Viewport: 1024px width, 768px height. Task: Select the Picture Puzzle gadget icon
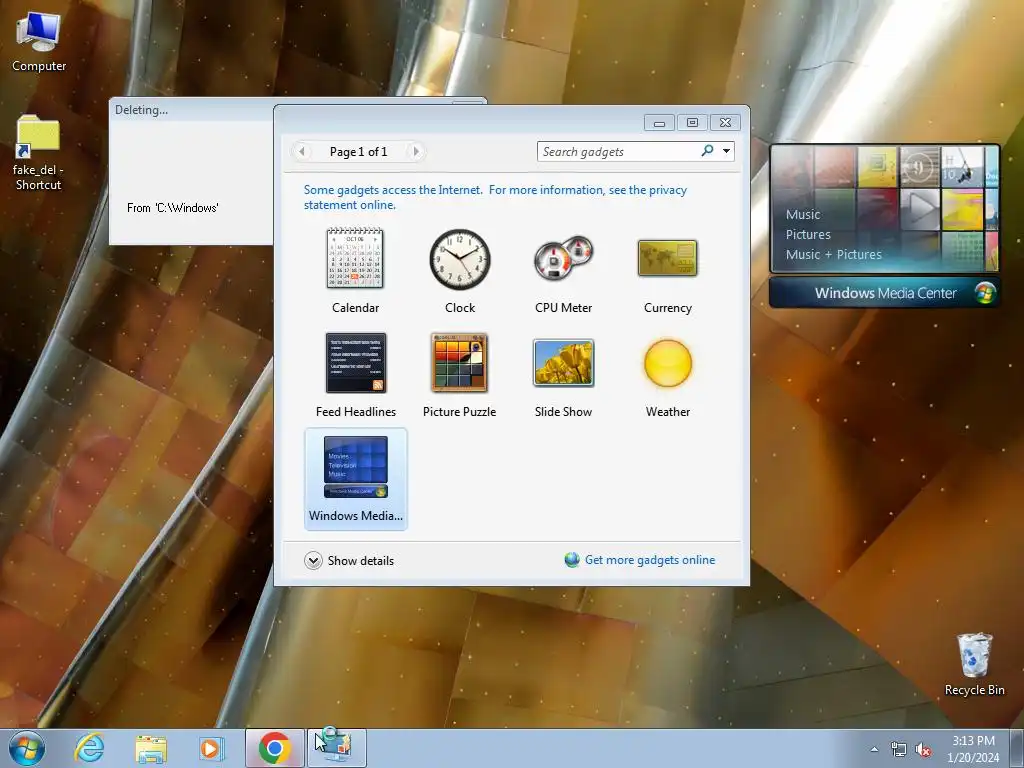click(459, 362)
